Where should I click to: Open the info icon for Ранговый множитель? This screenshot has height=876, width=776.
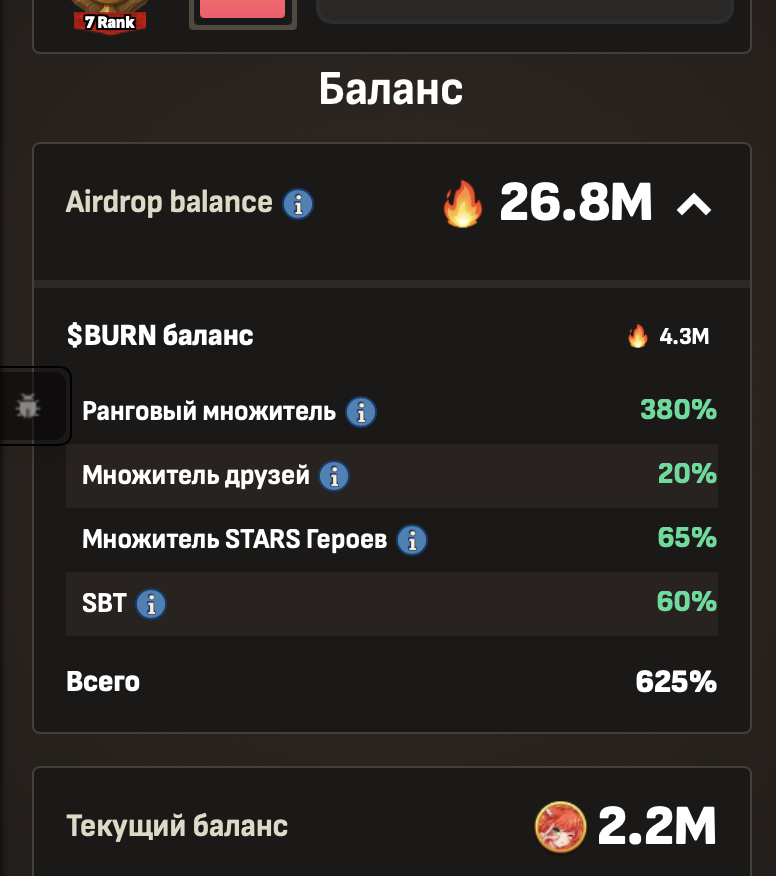coord(360,411)
